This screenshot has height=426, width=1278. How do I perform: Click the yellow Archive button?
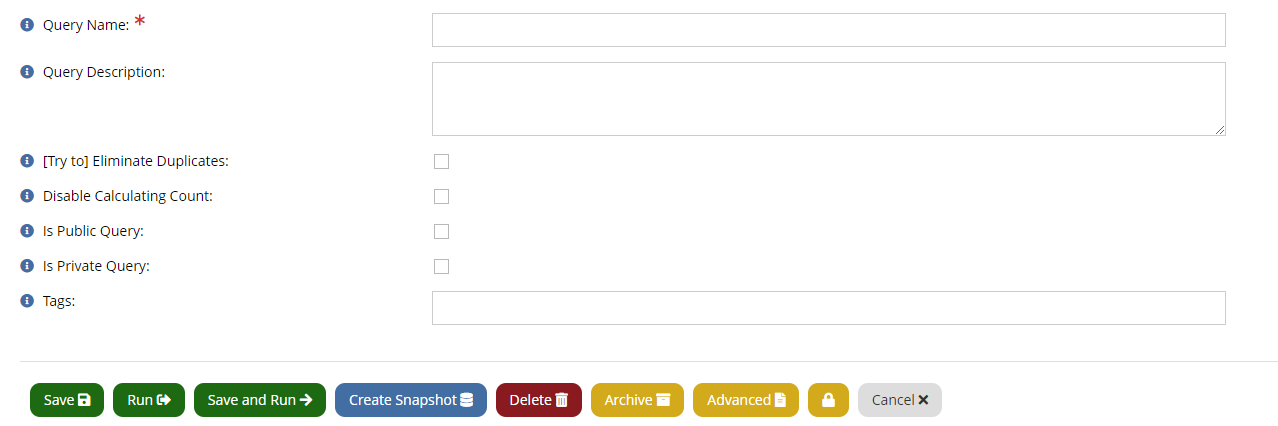(637, 400)
